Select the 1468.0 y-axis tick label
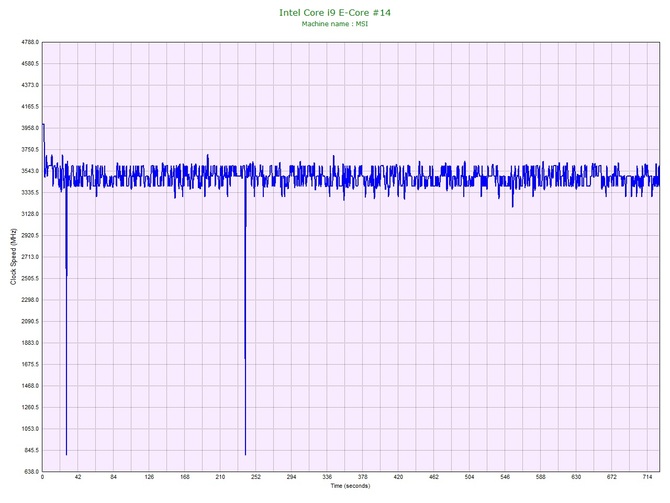670x503 pixels. click(30, 386)
